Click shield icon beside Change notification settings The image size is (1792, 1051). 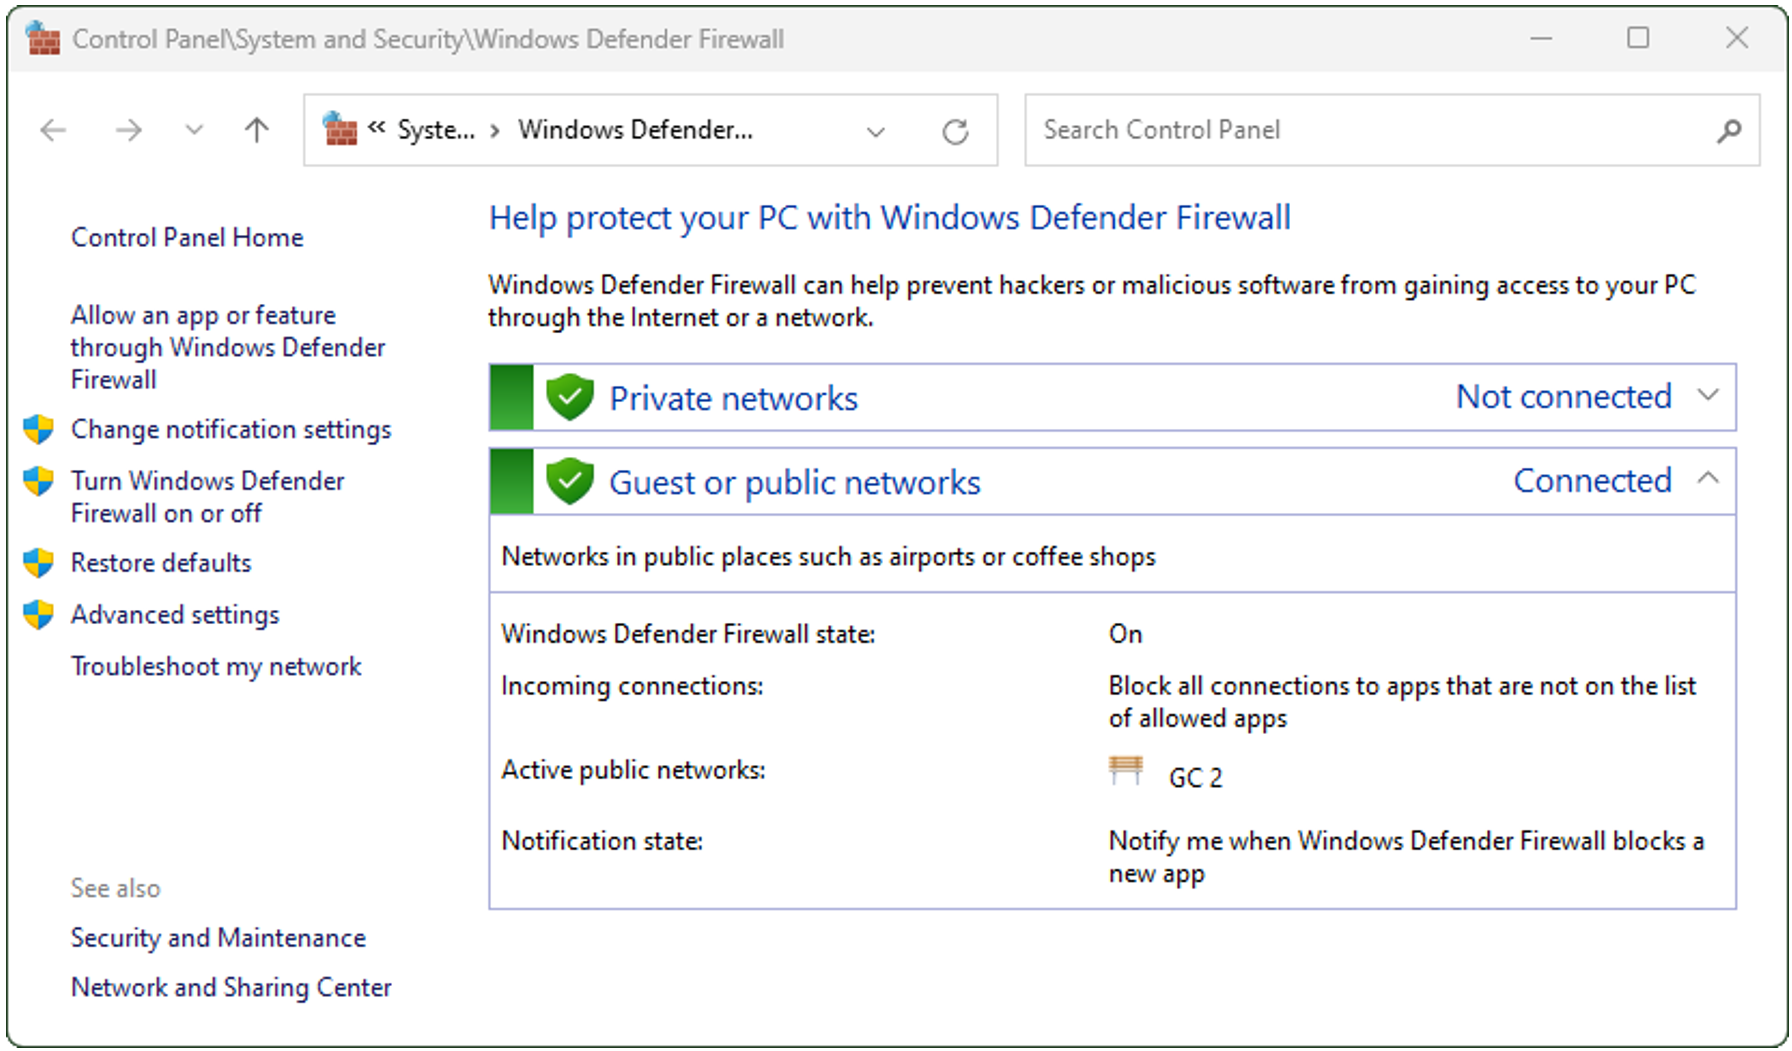tap(38, 429)
